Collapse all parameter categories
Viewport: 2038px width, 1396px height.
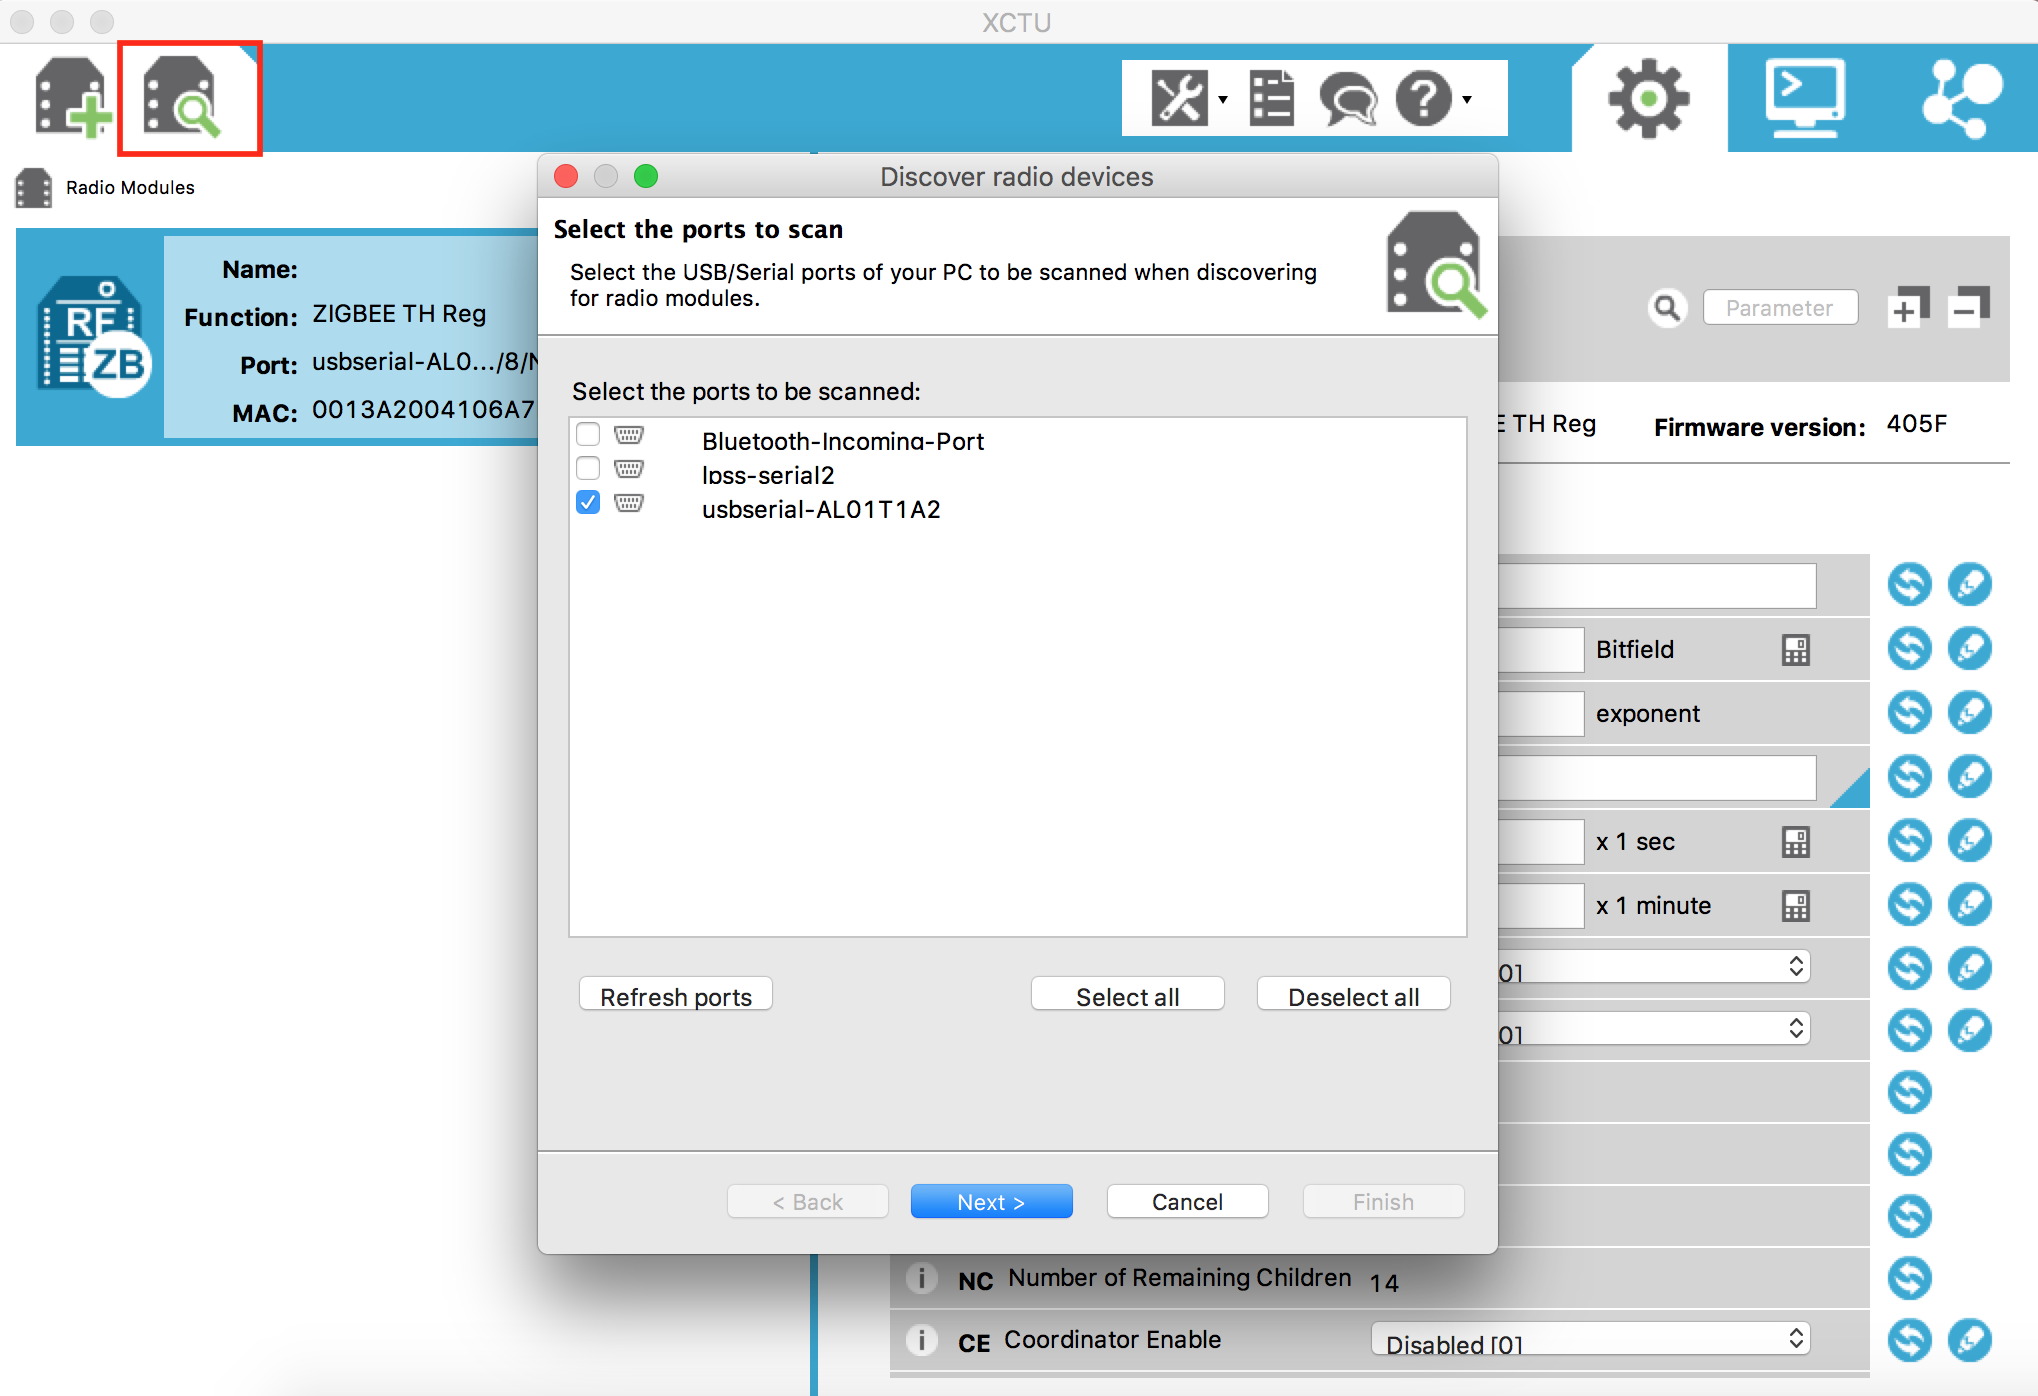point(1969,307)
